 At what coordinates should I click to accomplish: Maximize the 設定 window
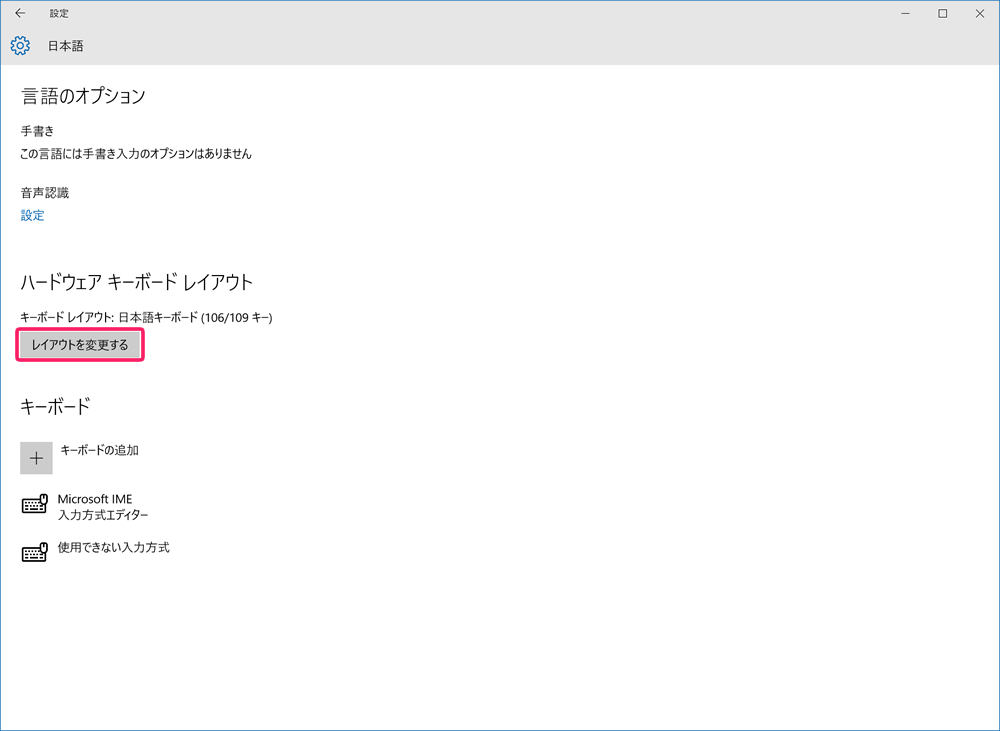(x=943, y=13)
